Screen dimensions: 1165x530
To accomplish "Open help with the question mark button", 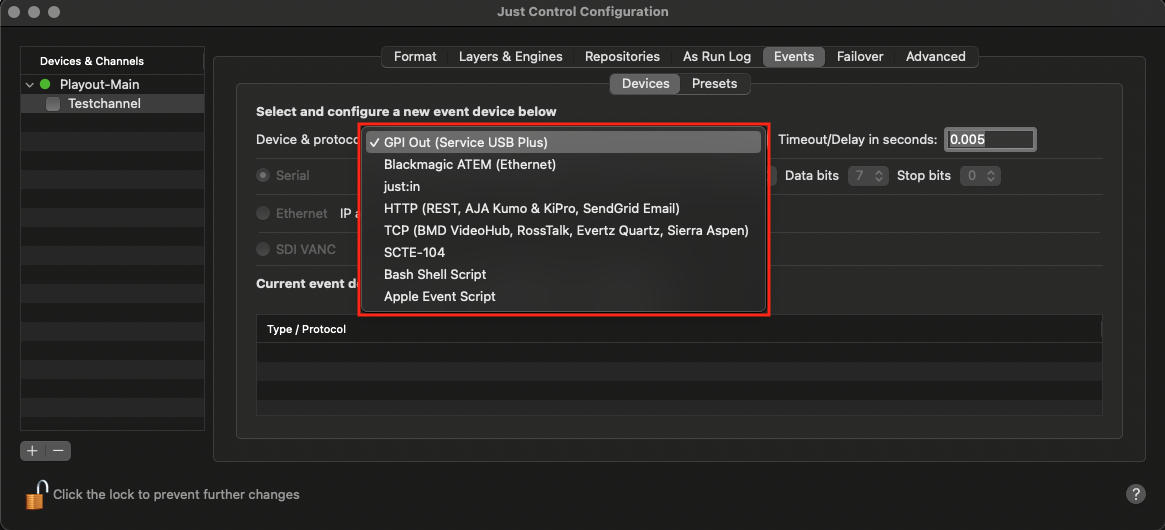I will pyautogui.click(x=1135, y=494).
